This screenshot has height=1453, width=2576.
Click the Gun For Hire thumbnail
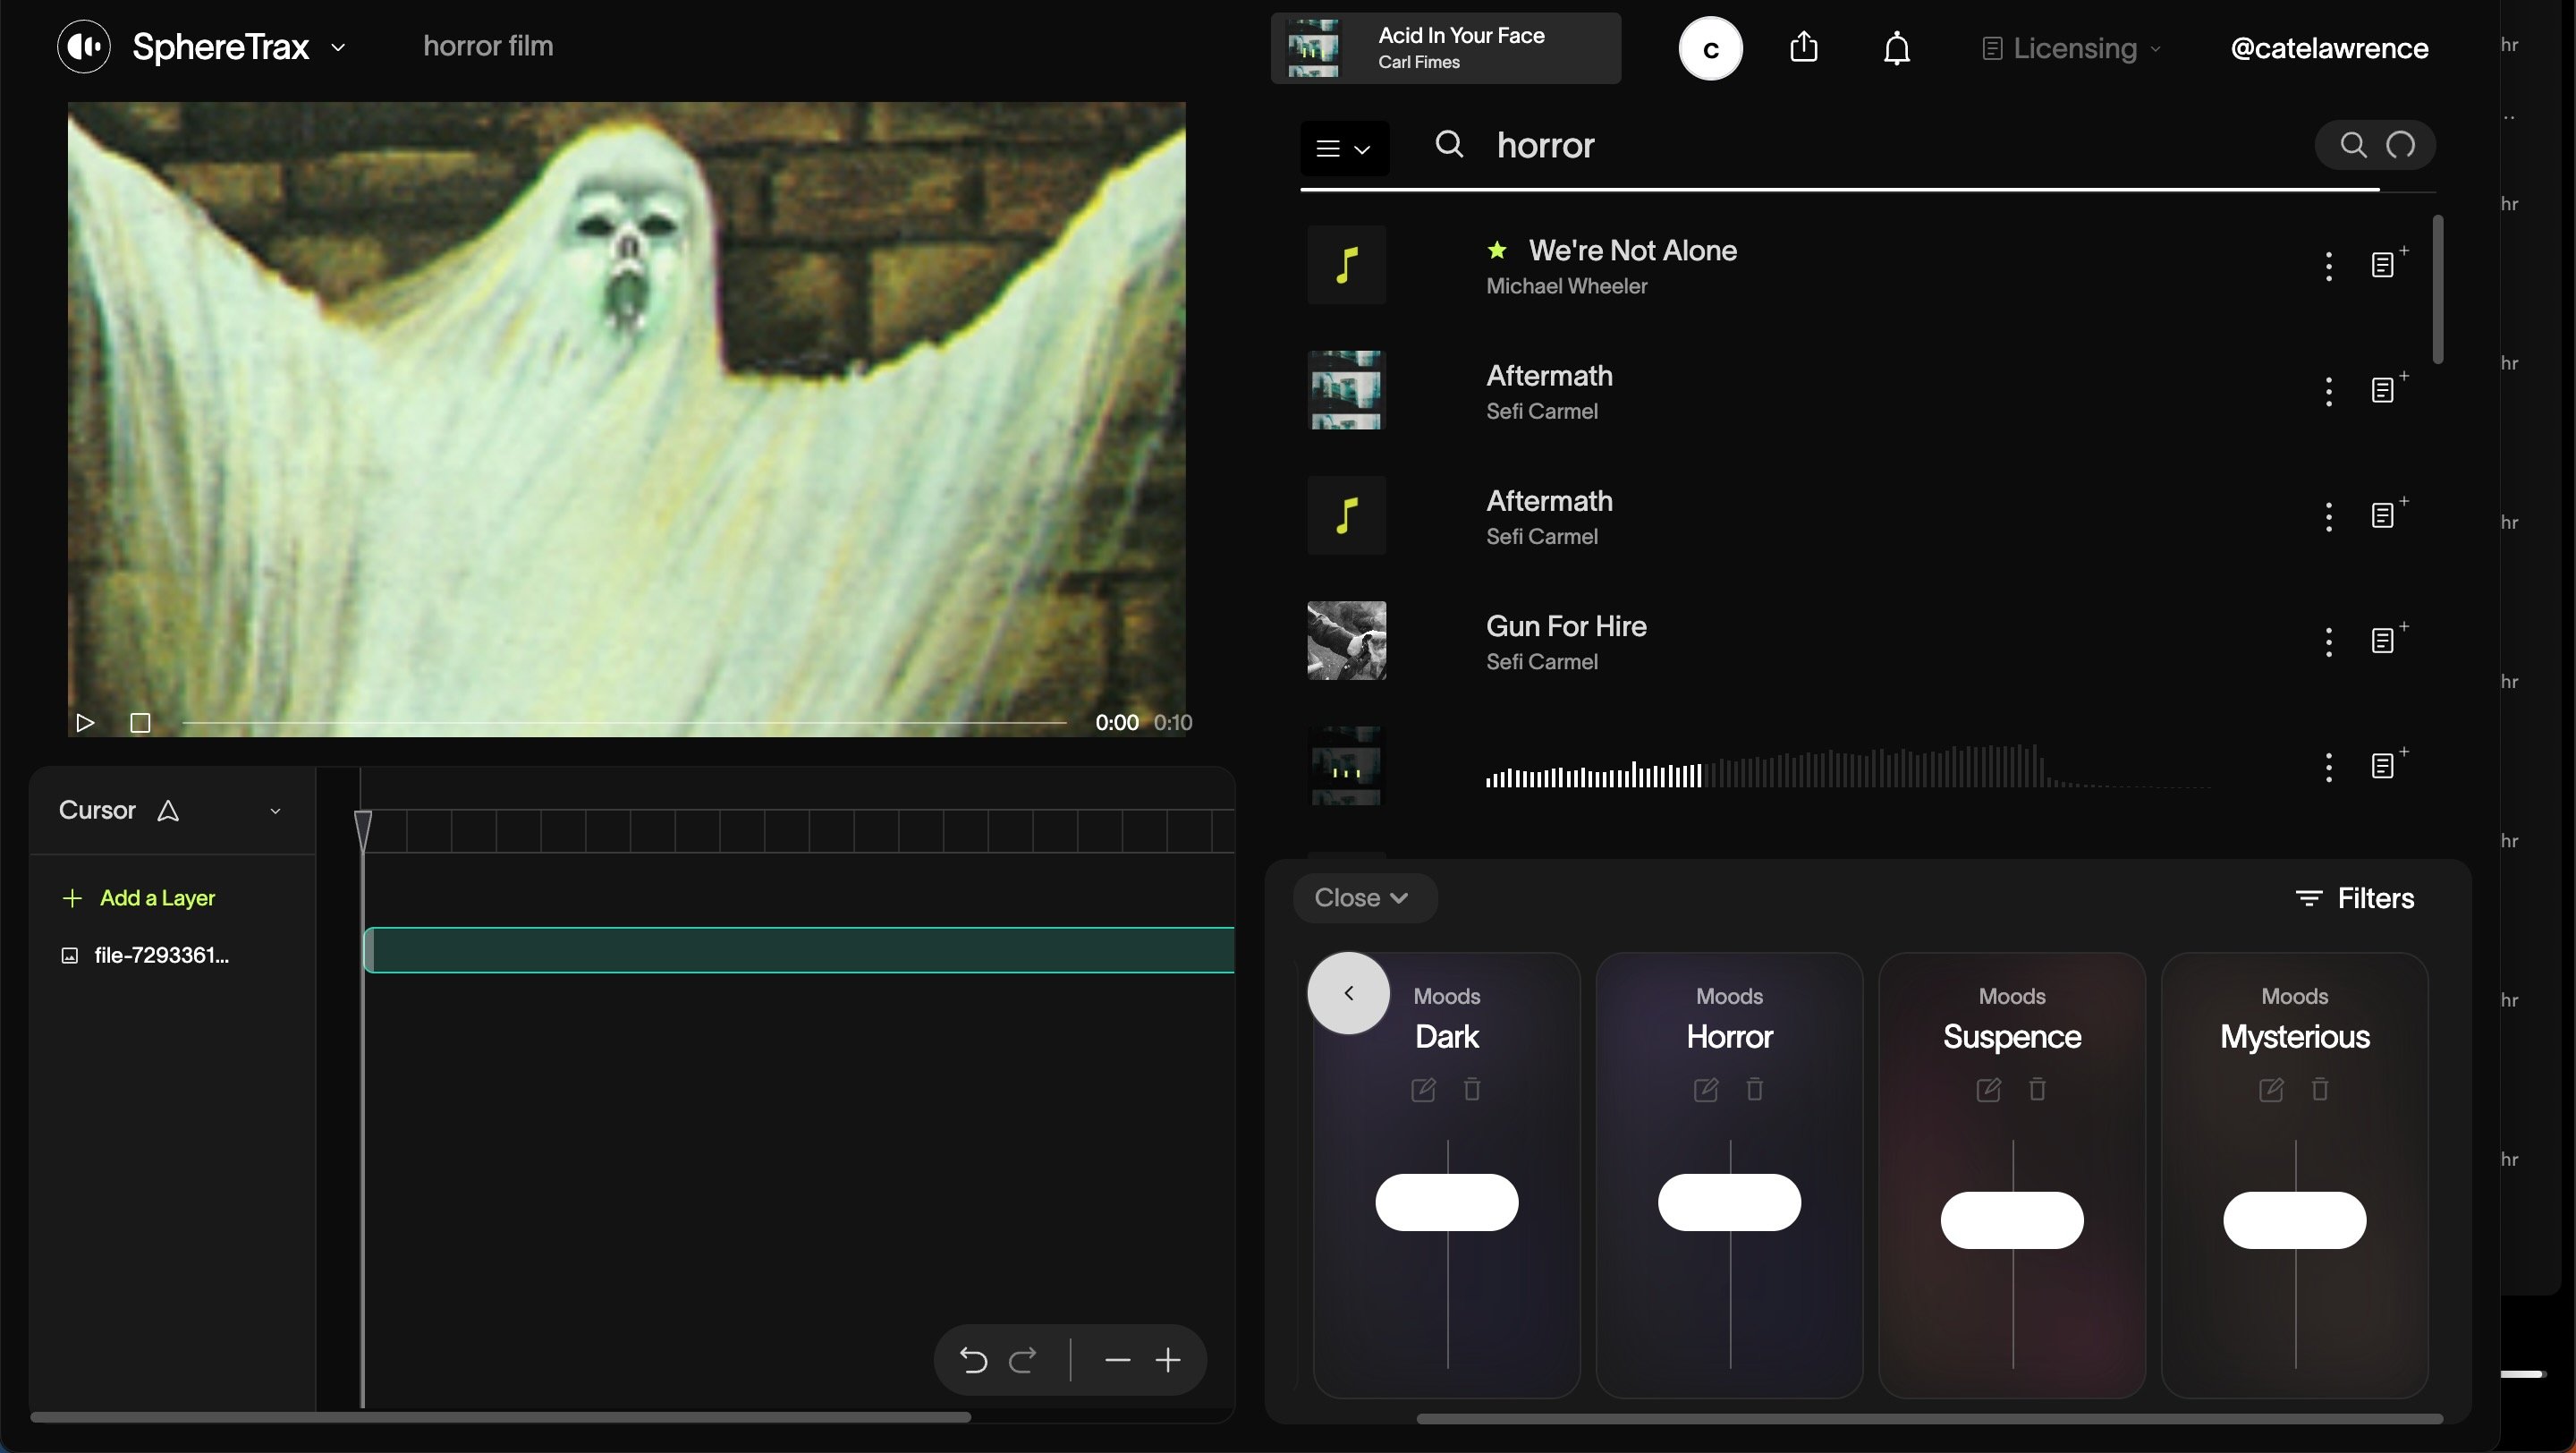click(x=1346, y=640)
